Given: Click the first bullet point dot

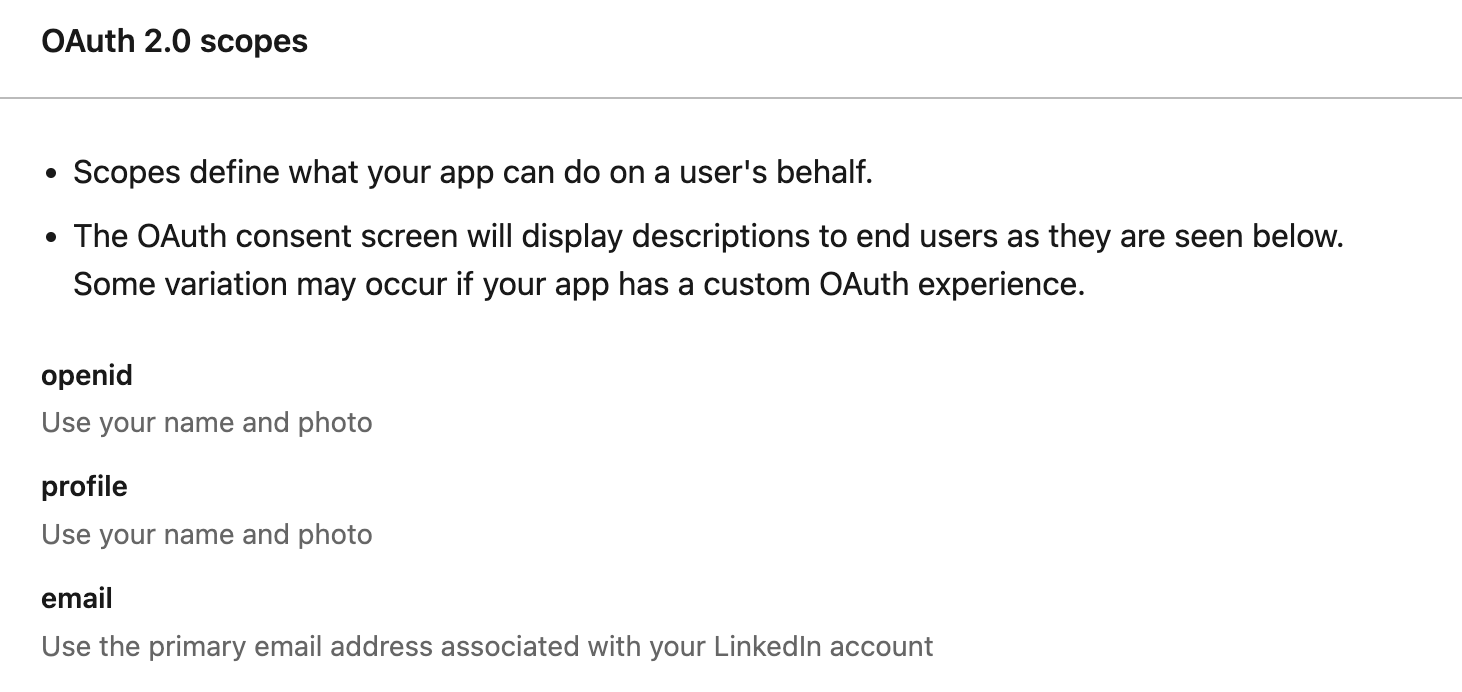Looking at the screenshot, I should coord(52,174).
